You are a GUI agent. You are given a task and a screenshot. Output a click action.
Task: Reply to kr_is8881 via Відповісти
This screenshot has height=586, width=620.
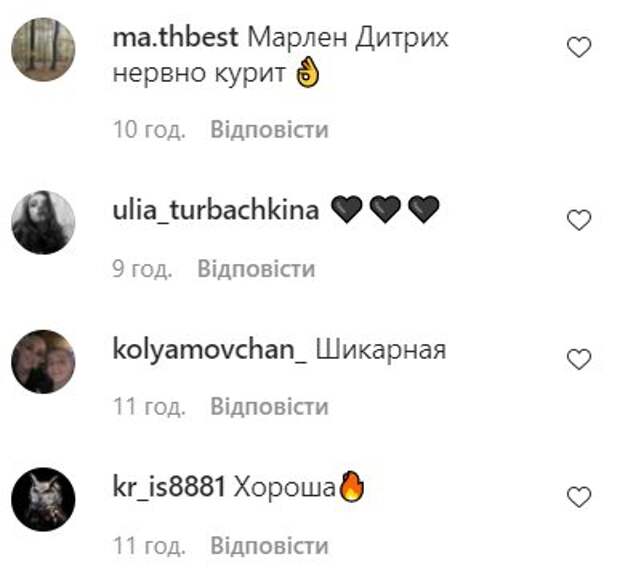pyautogui.click(x=269, y=546)
